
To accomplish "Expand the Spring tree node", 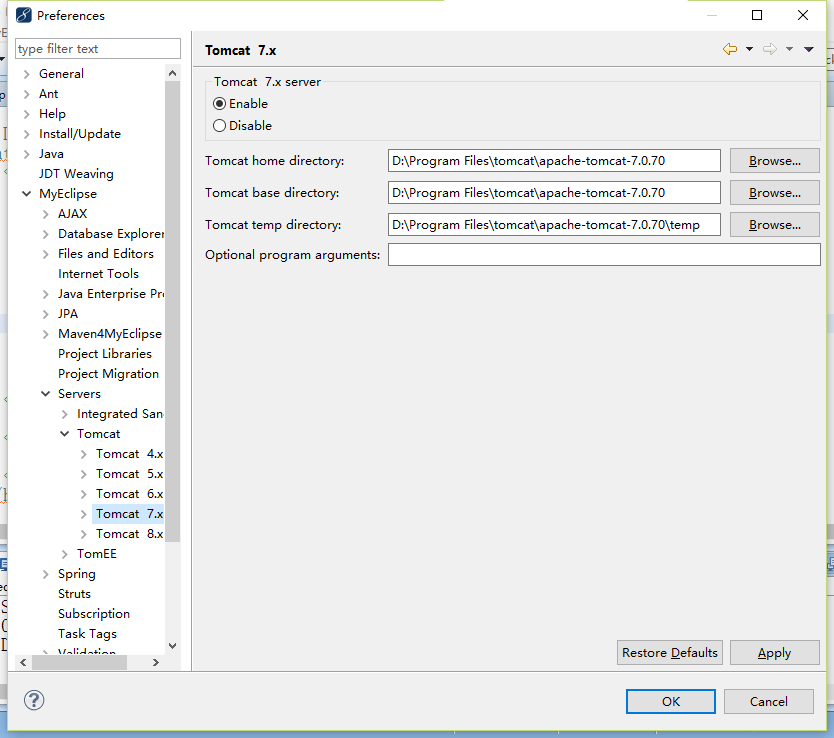I will pos(46,574).
